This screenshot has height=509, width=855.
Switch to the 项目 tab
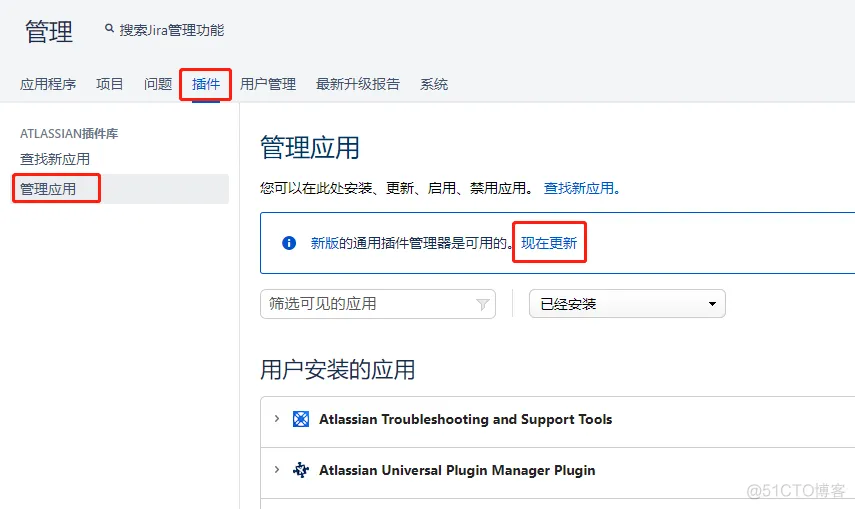point(110,84)
